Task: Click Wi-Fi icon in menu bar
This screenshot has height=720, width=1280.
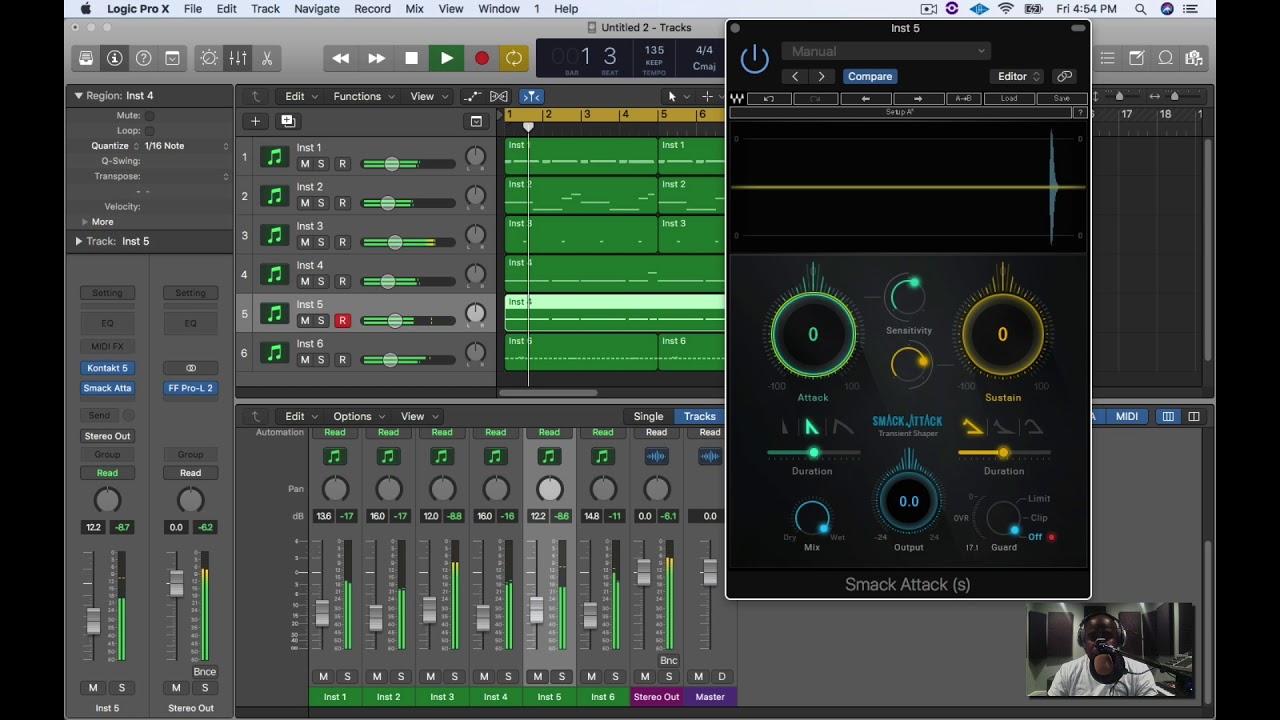Action: 1006,9
